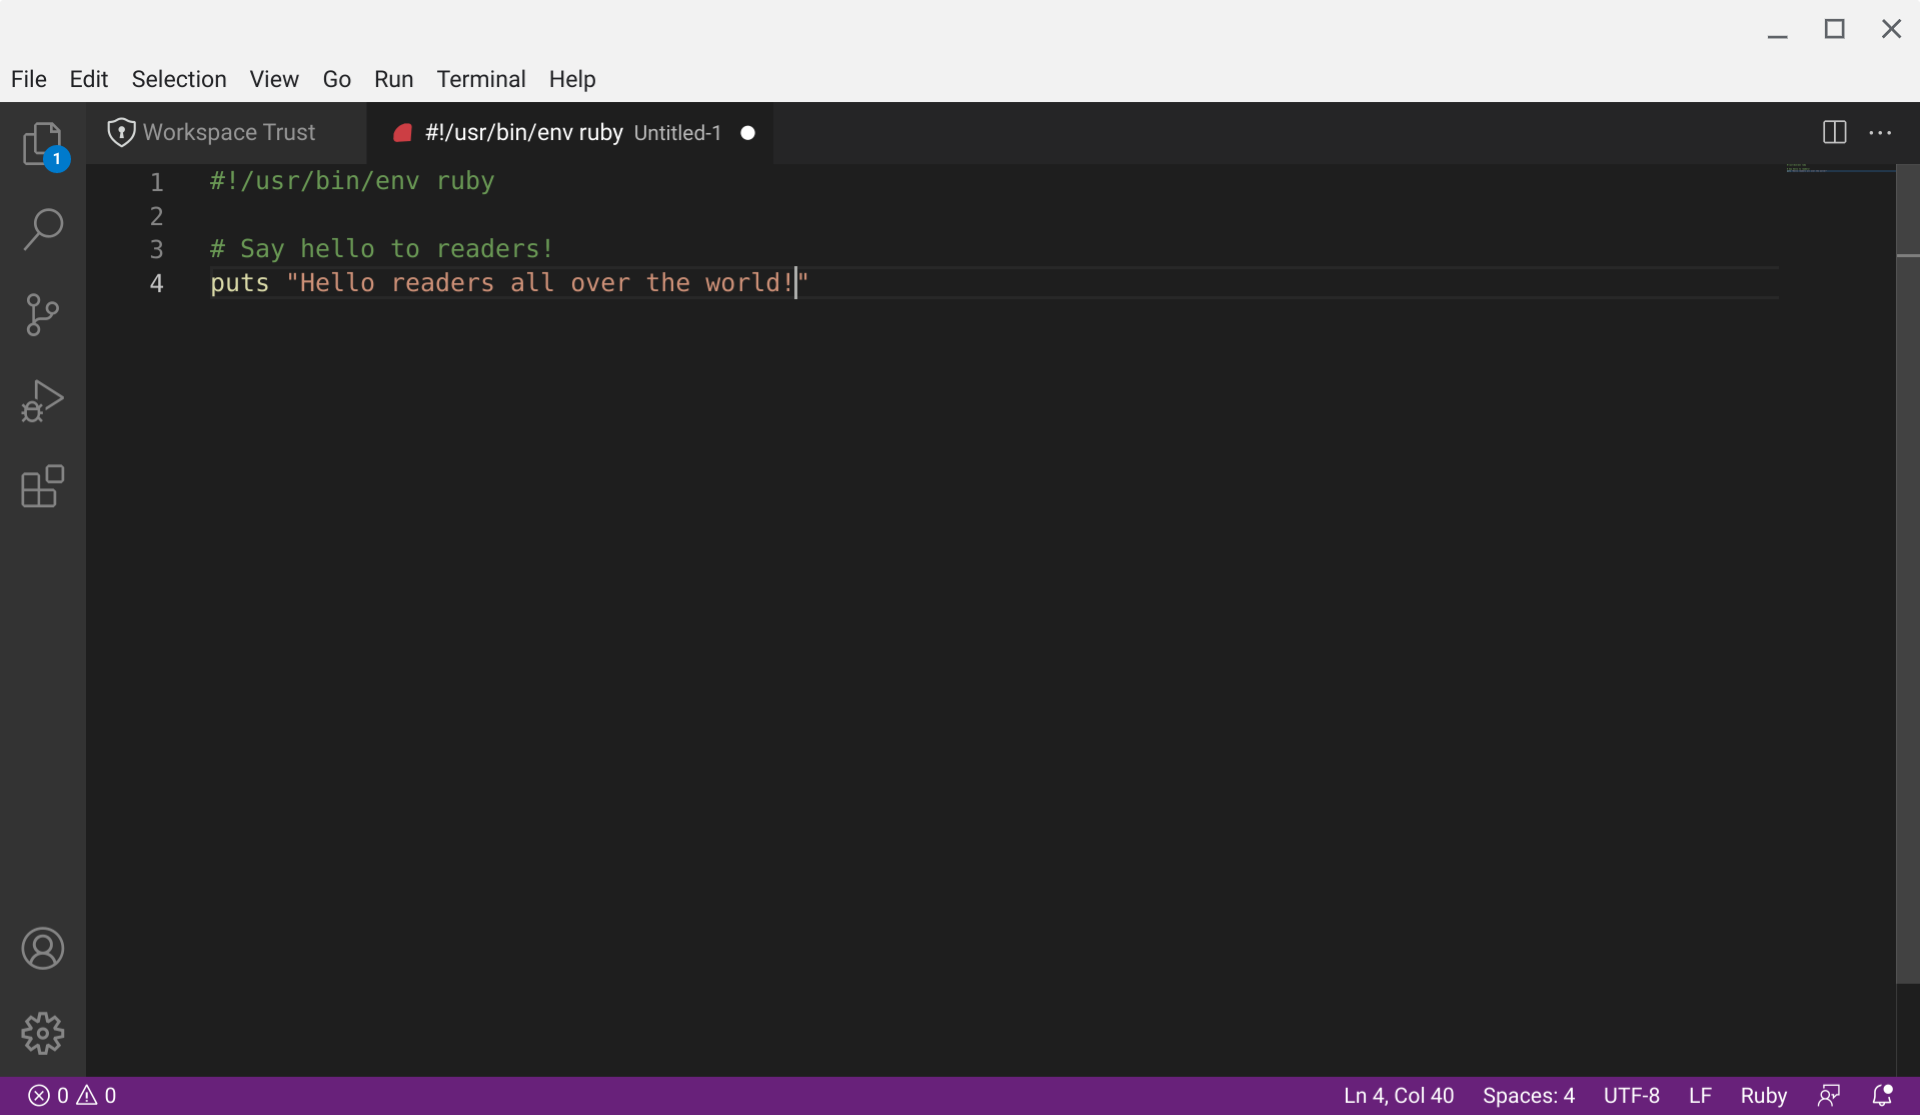
Task: Click the feedback icon in status bar
Action: [1829, 1095]
